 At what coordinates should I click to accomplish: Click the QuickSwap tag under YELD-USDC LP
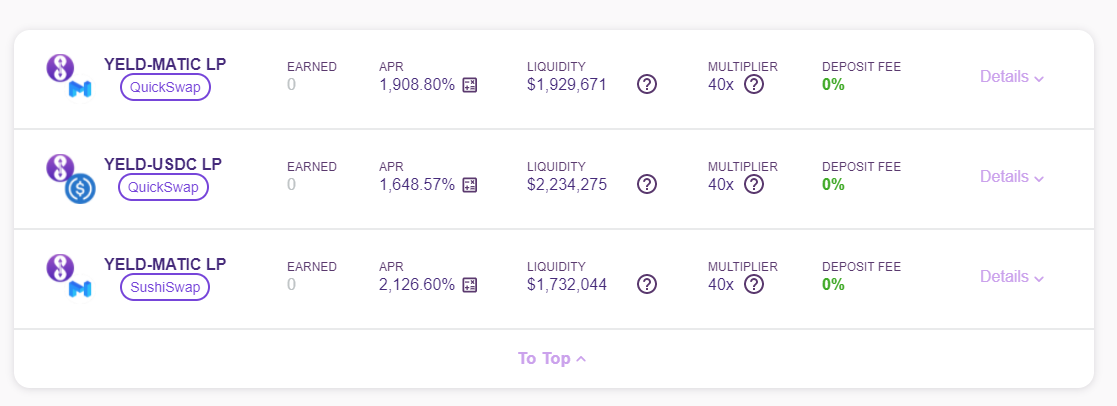[163, 187]
